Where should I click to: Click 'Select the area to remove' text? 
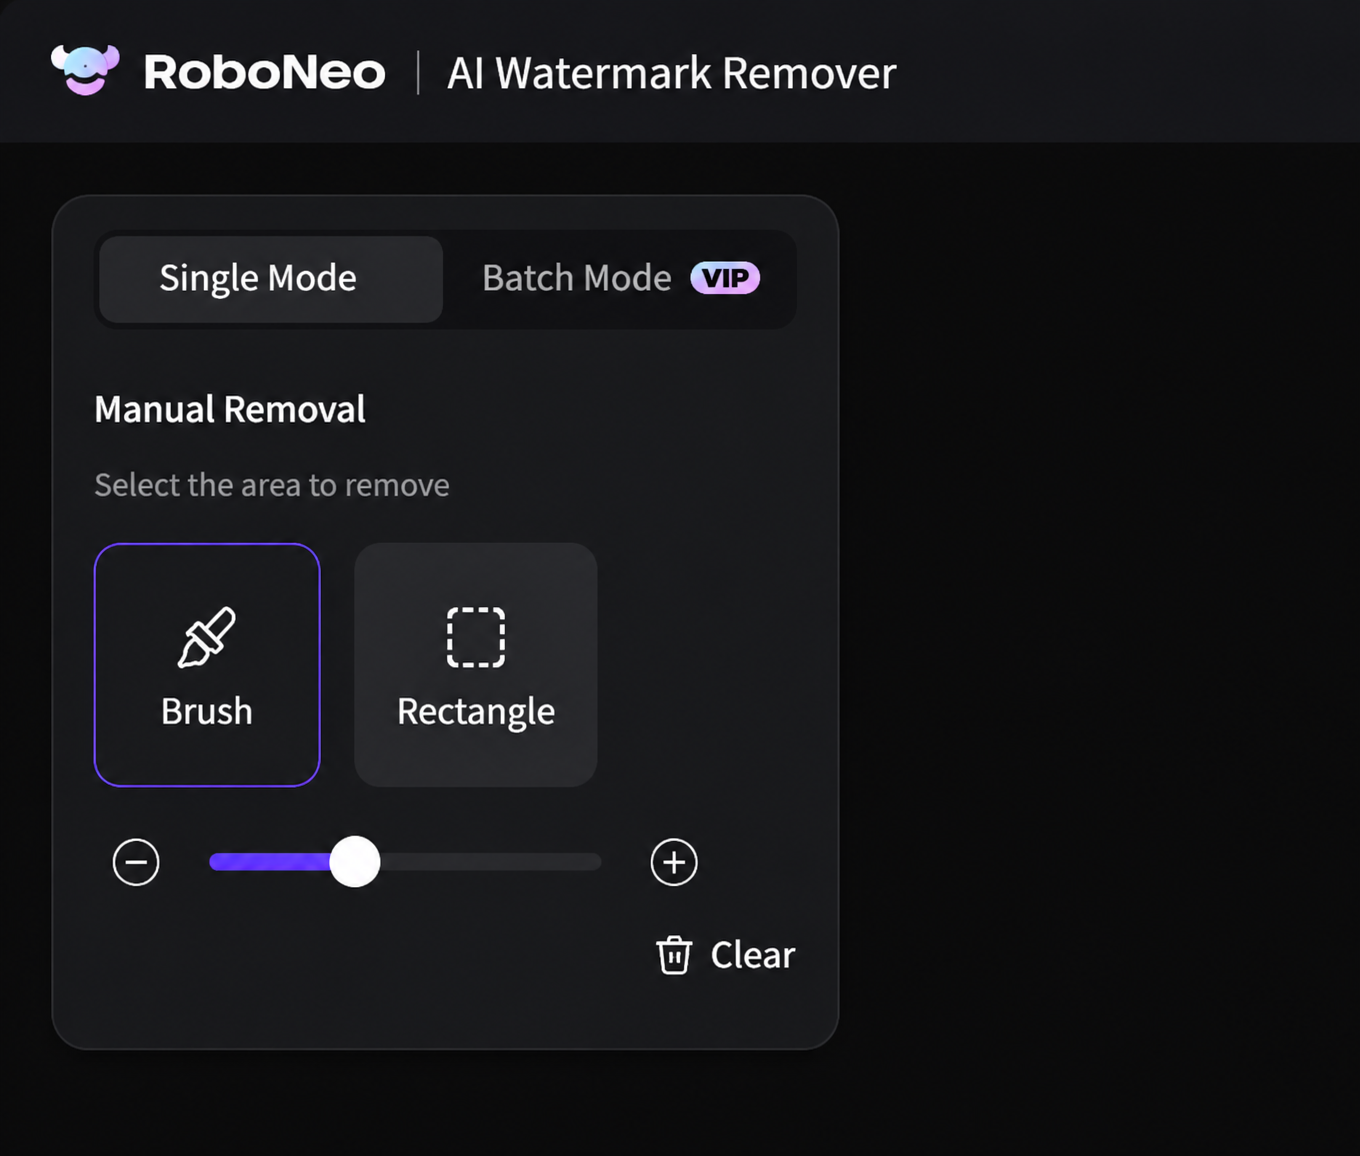[x=272, y=485]
